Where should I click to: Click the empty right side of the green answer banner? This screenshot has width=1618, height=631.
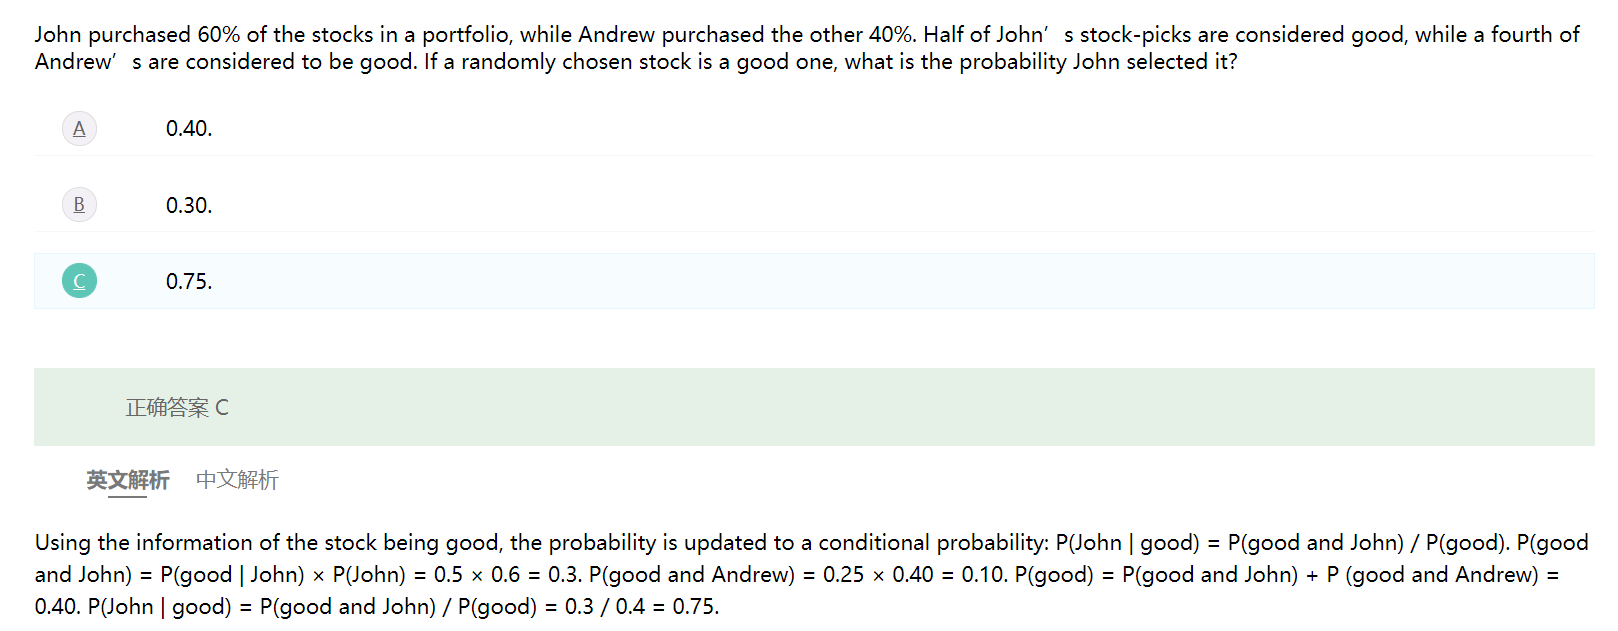tap(1000, 407)
